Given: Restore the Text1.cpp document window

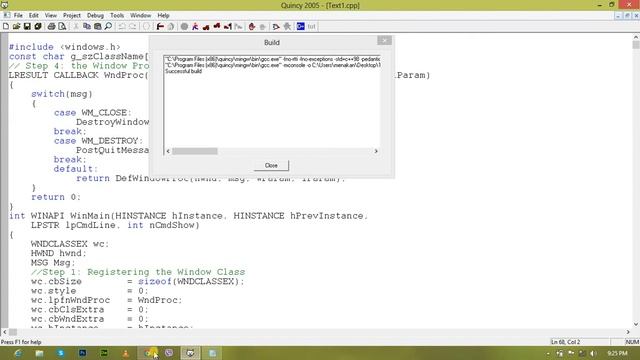Looking at the screenshot, I should (627, 16).
